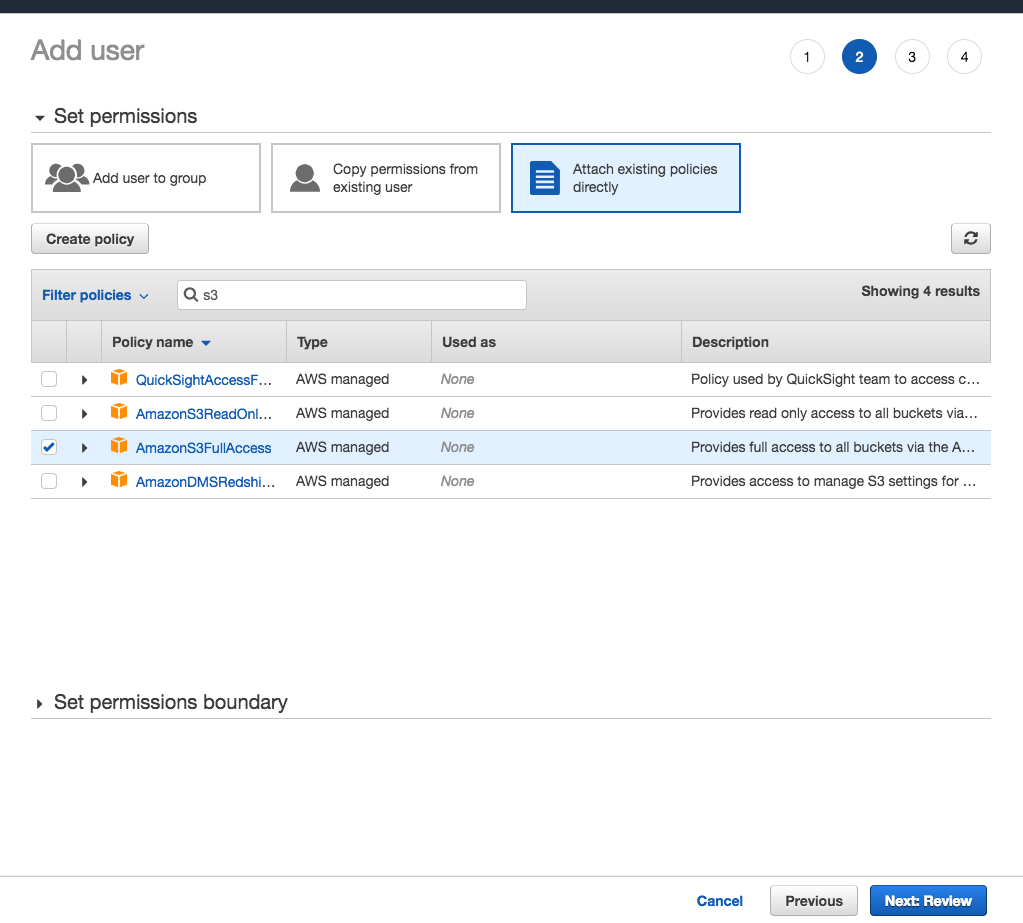Click the orange box icon beside AmazonS3ReadOnl…
The width and height of the screenshot is (1023, 923).
[x=119, y=412]
